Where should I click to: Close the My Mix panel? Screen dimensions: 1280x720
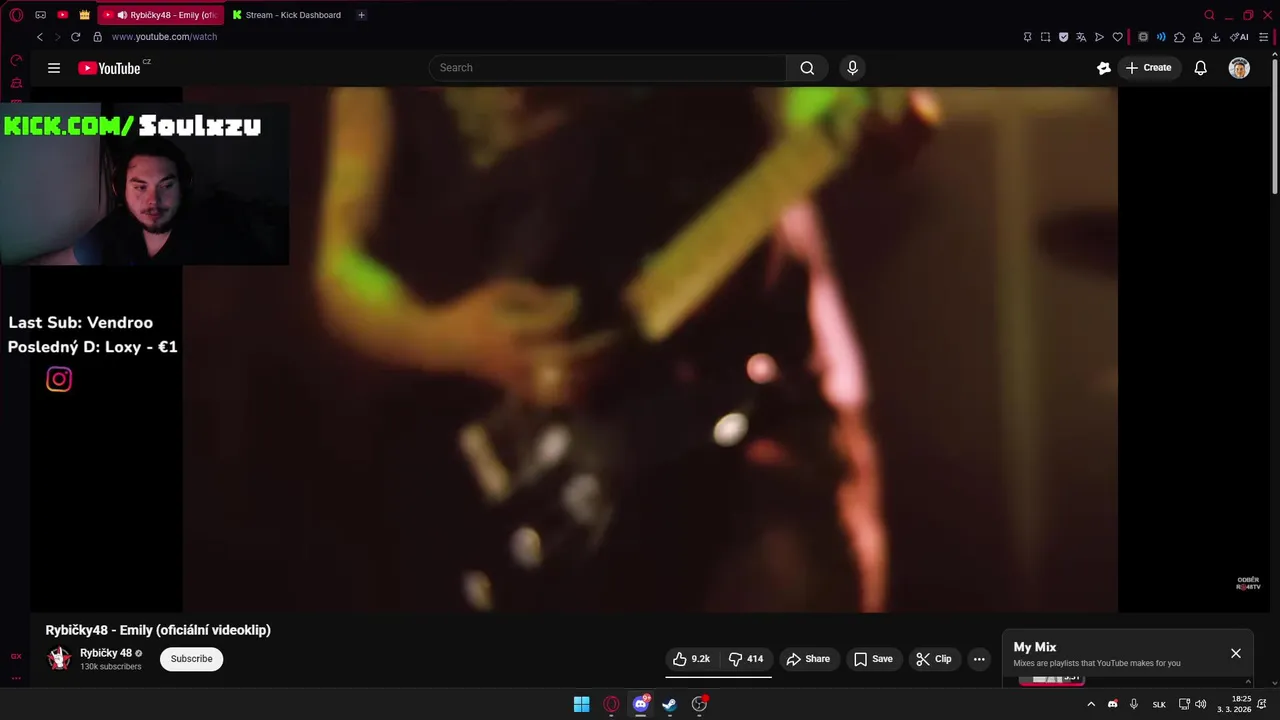(1236, 653)
